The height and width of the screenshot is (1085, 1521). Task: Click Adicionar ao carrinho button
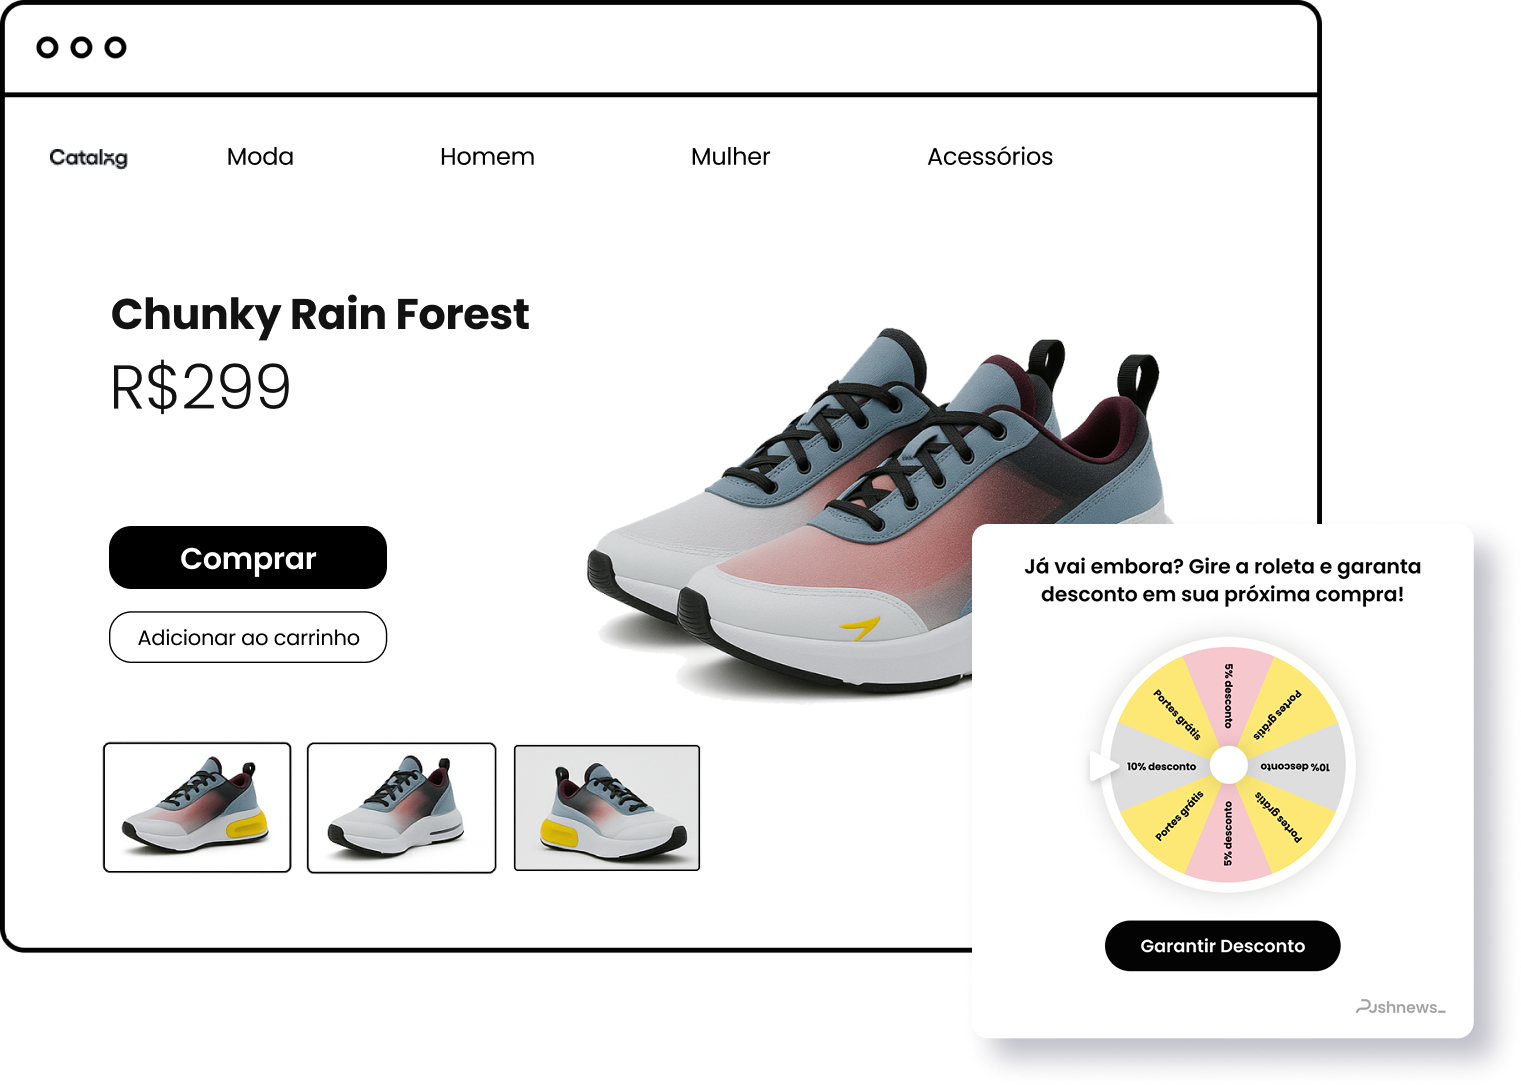click(248, 637)
